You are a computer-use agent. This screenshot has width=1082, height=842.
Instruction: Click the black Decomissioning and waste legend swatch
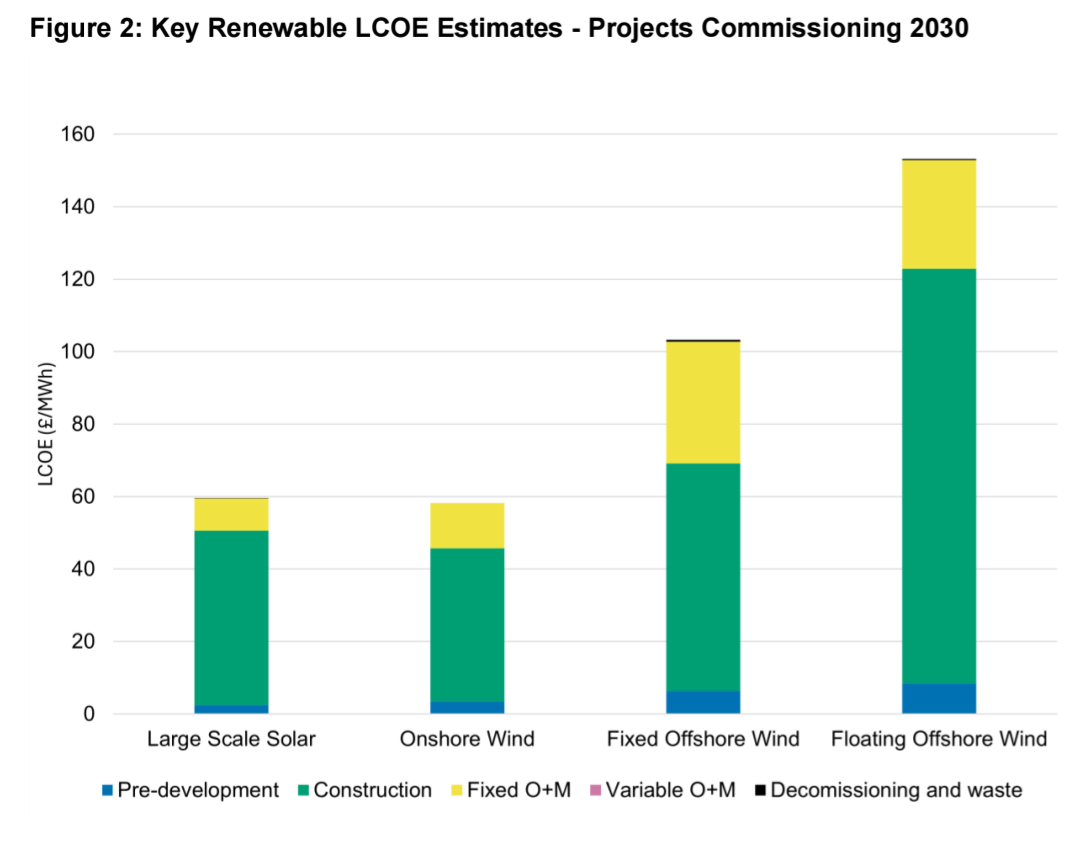[760, 791]
